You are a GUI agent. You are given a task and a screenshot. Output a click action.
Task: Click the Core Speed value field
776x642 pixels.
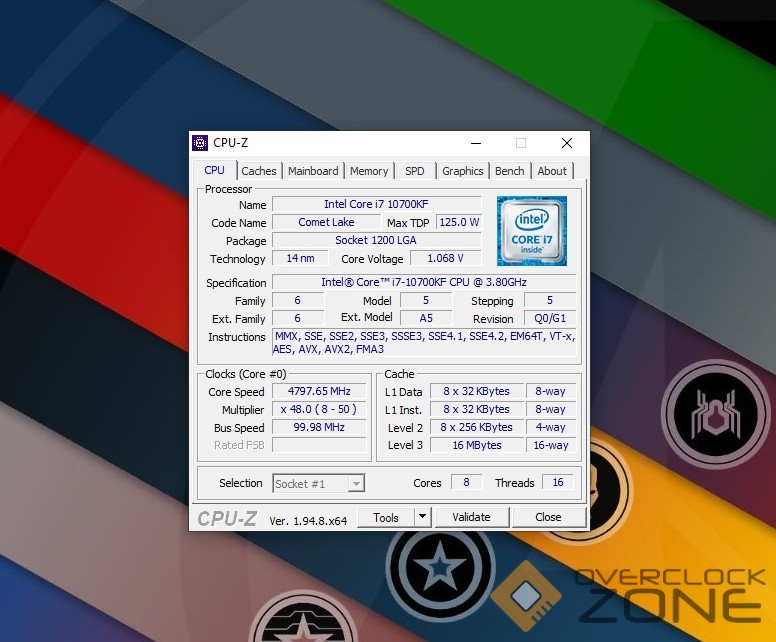320,392
